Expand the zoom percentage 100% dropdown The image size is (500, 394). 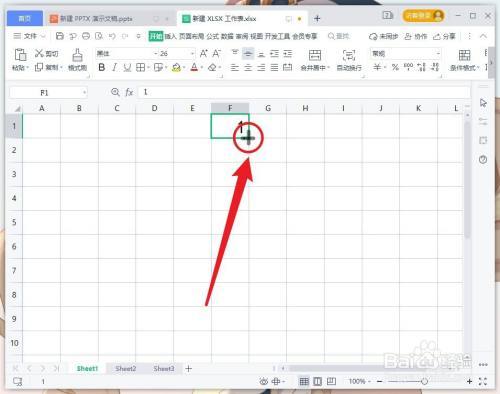tap(370, 381)
